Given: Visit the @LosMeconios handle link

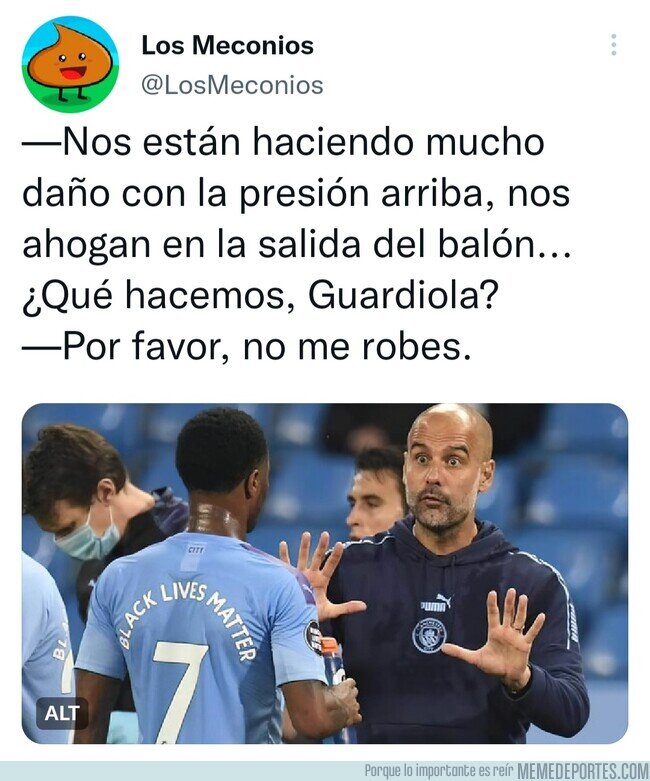Looking at the screenshot, I should (x=232, y=85).
